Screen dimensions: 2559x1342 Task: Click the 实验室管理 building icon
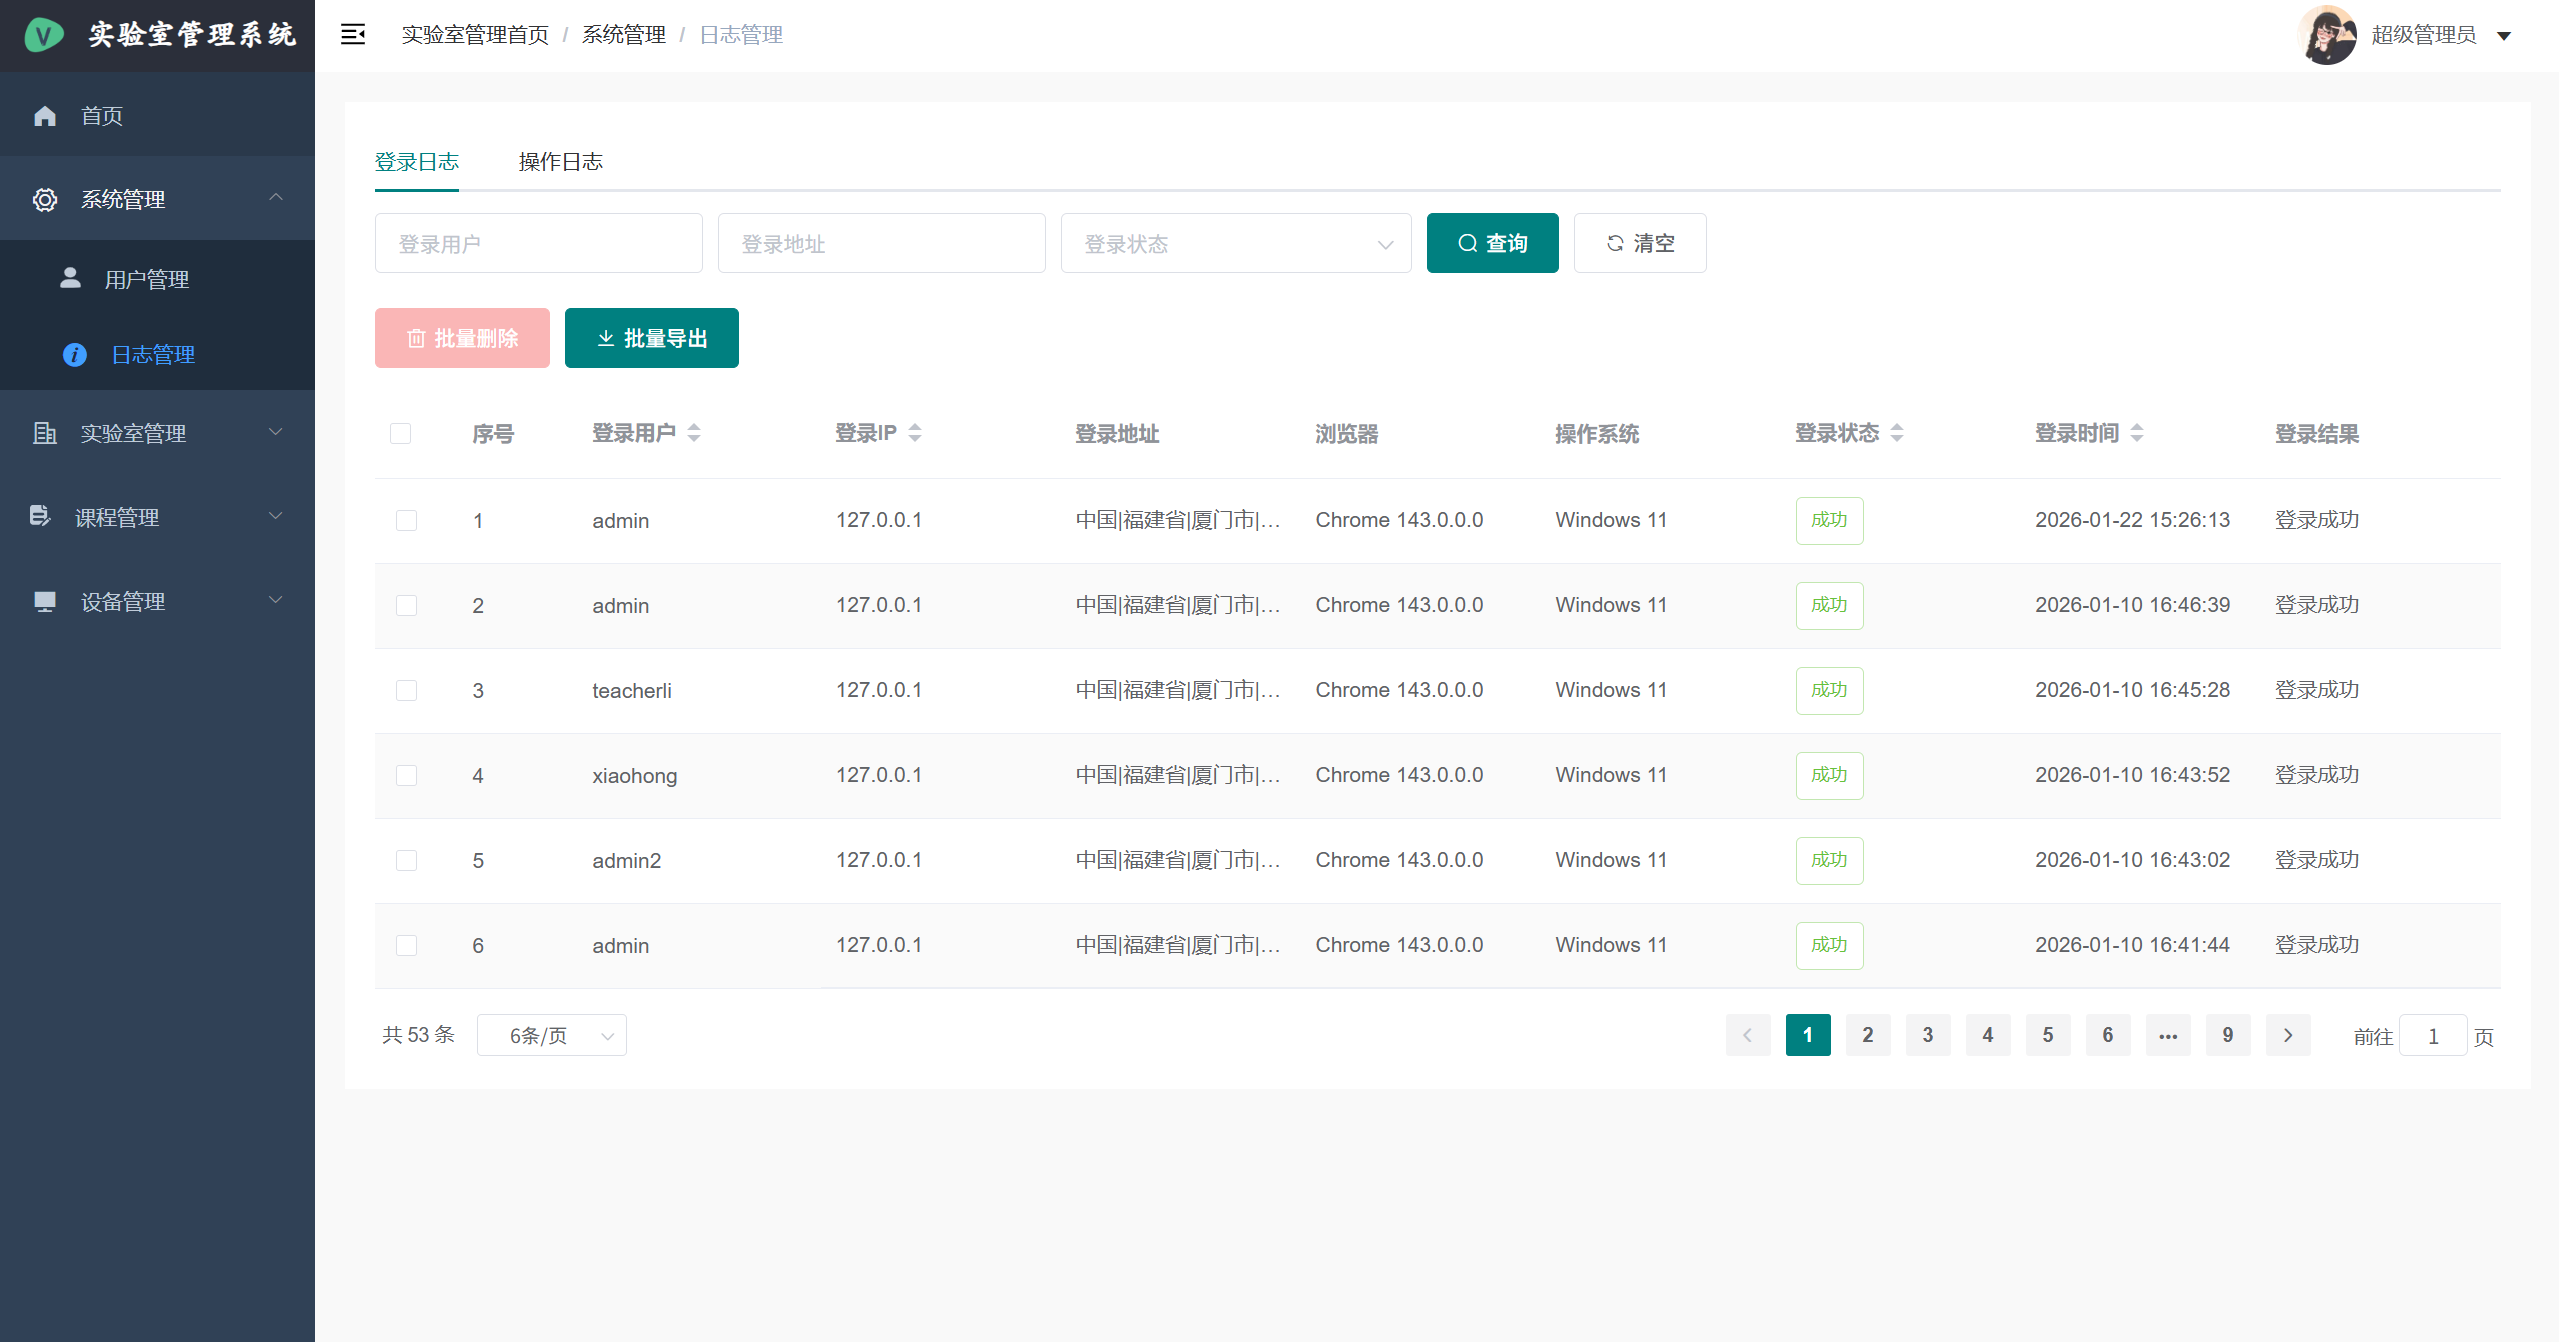pos(45,433)
